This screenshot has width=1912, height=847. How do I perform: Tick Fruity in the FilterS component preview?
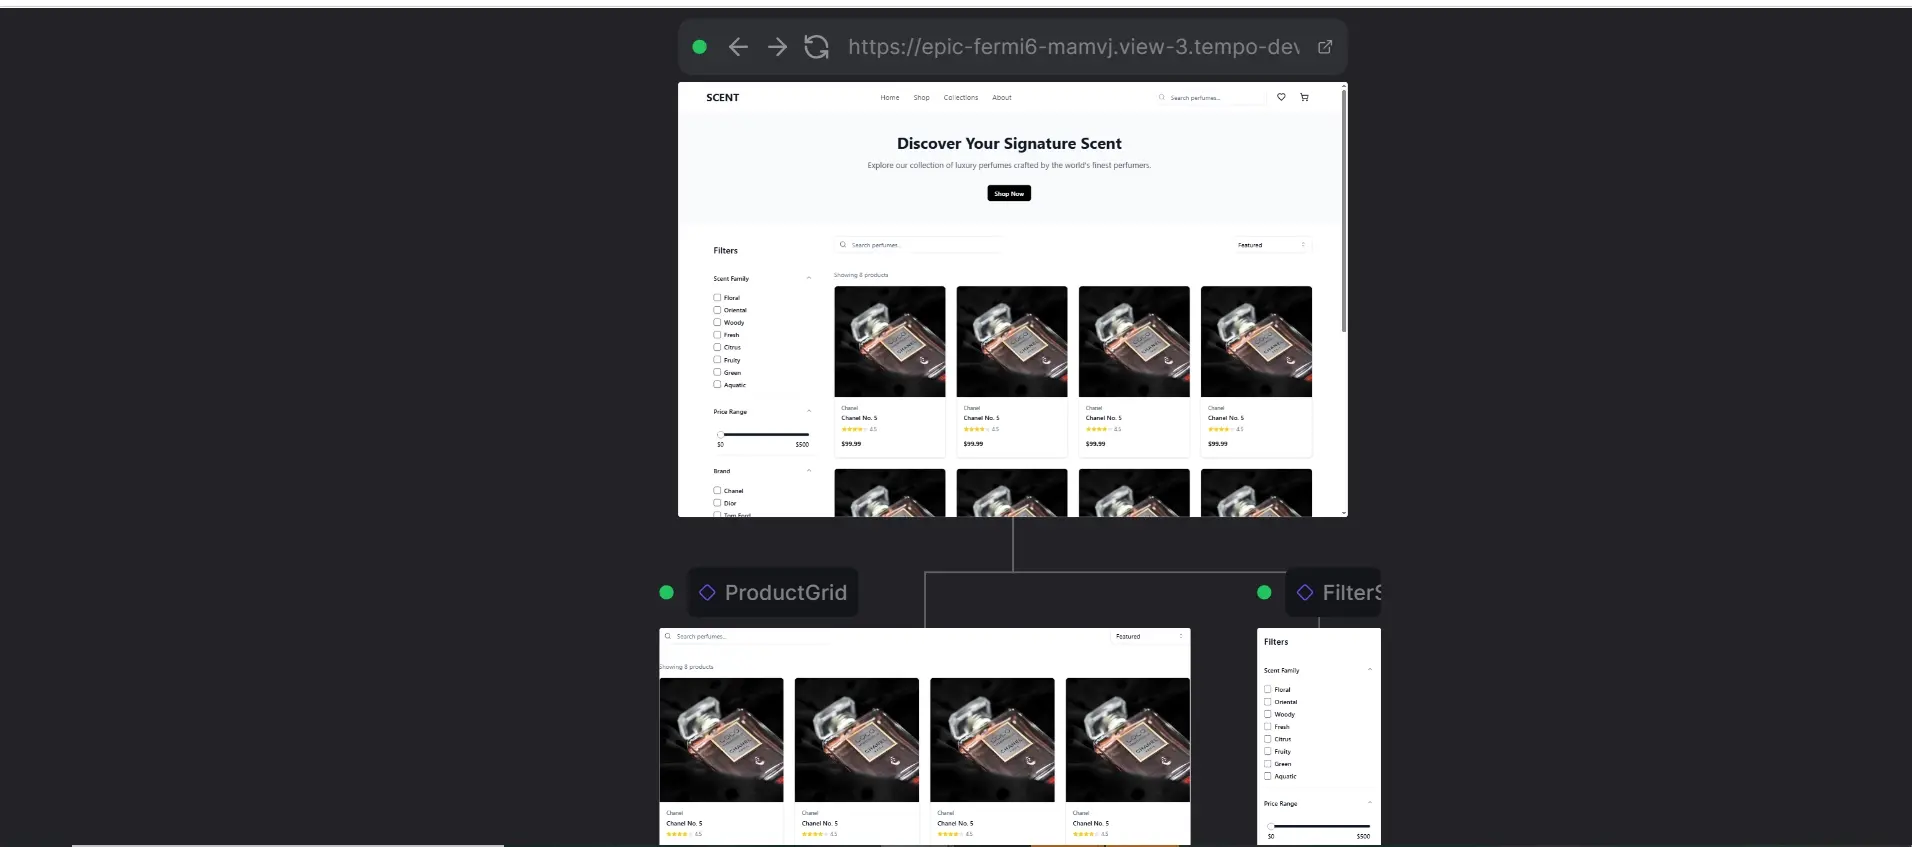1268,751
